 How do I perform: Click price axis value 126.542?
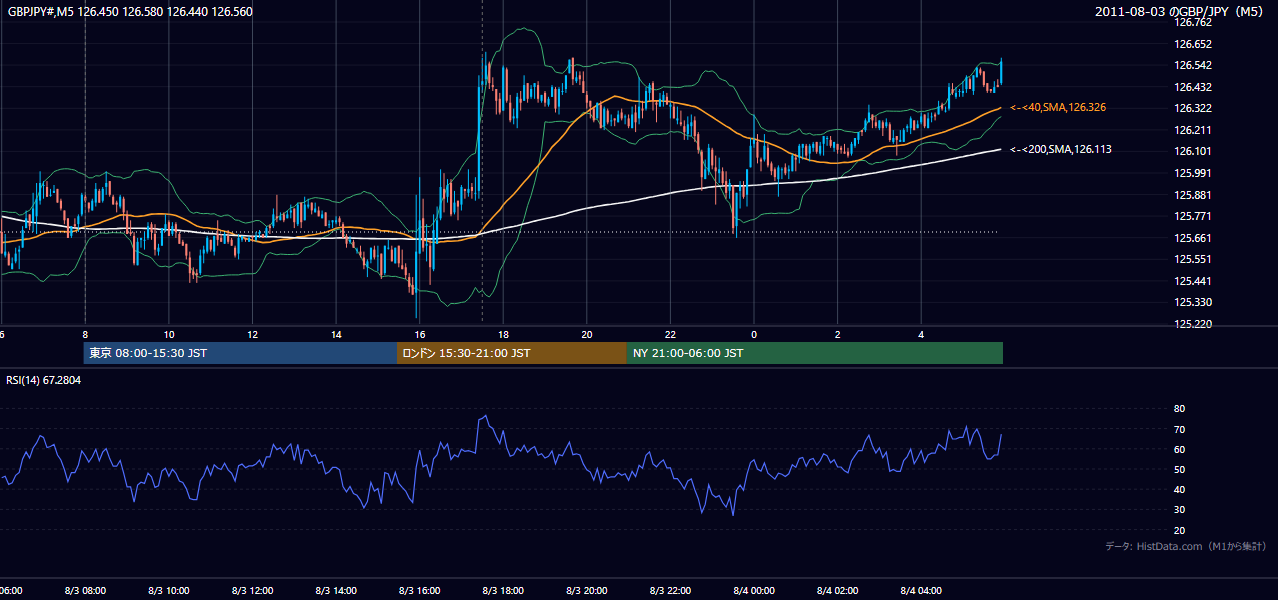[1193, 65]
